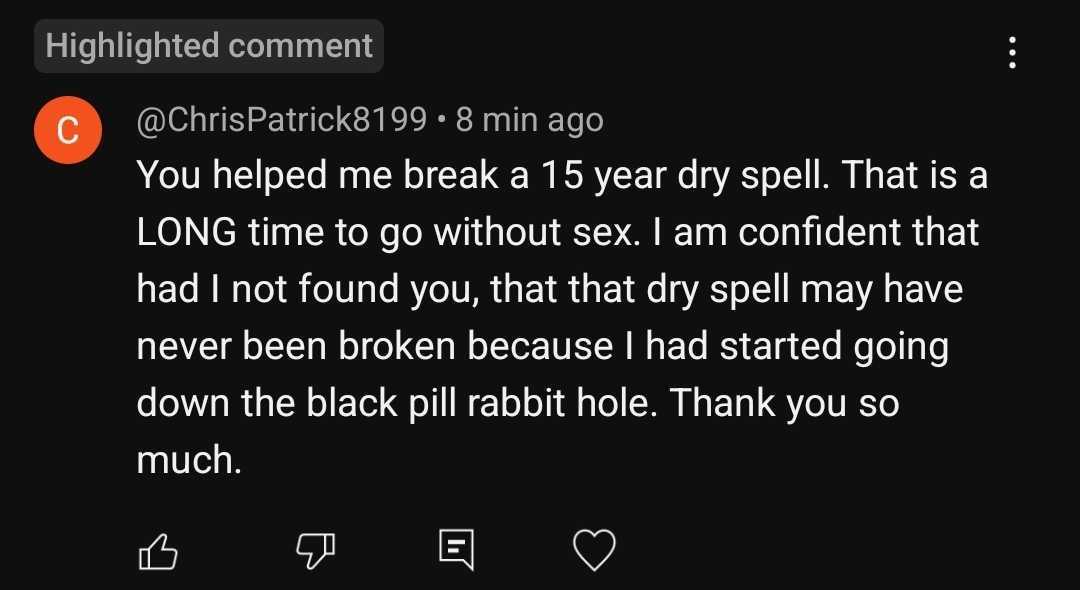Click the phrase "I am confident that"
Viewport: 1080px width, 590px height.
point(817,233)
